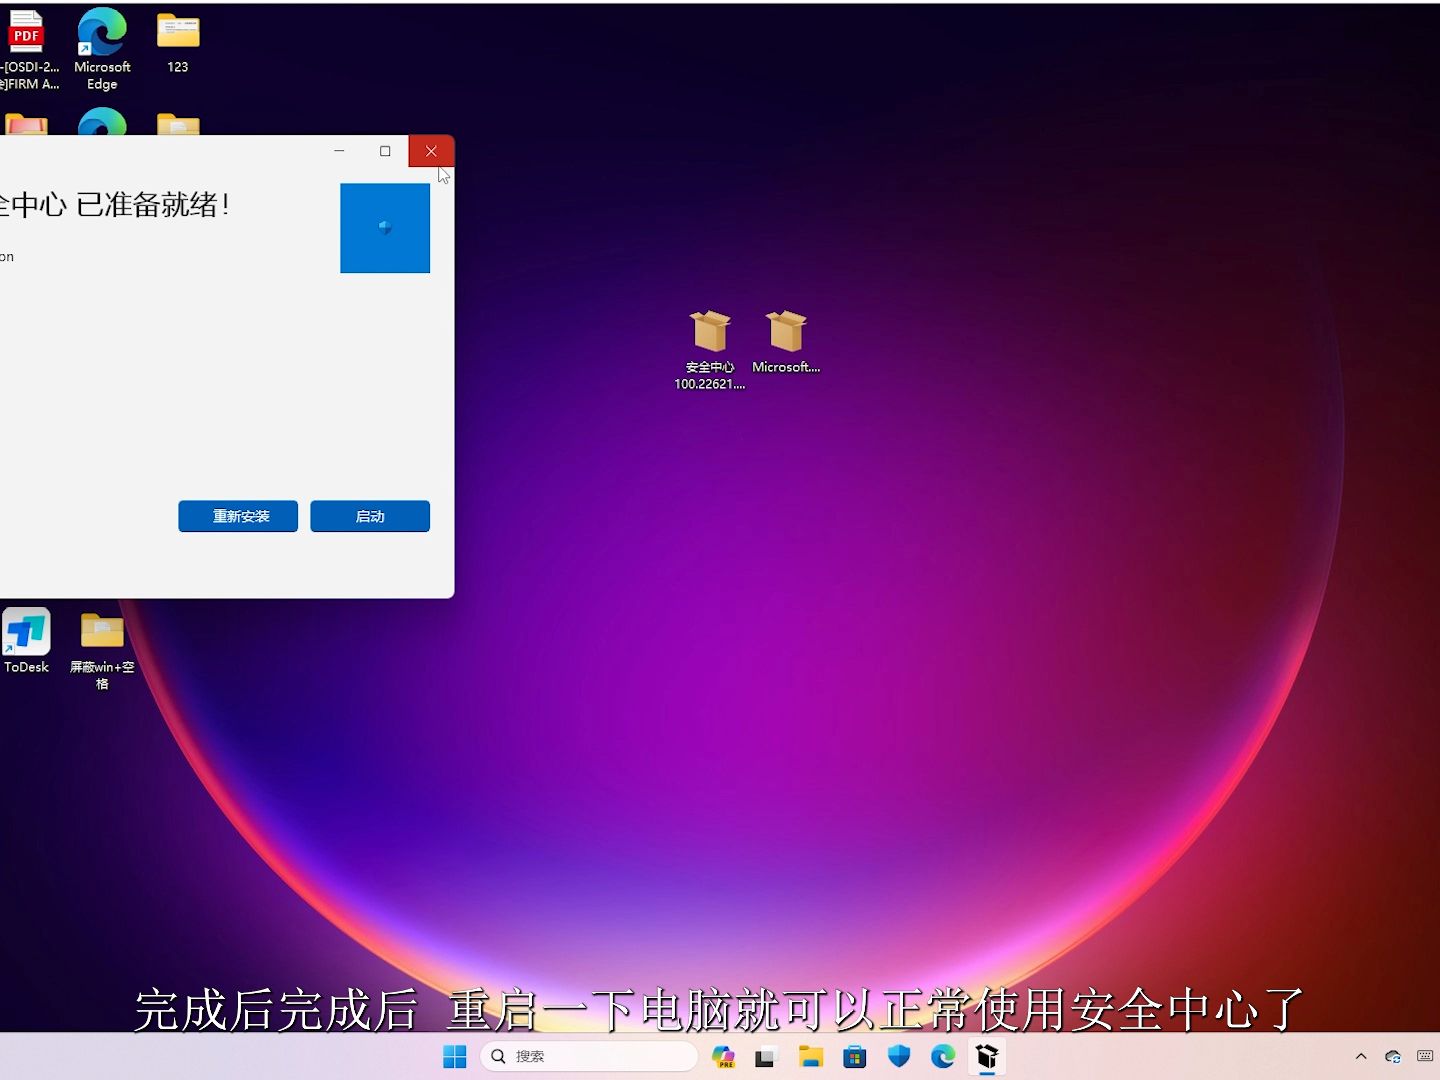Open Microsoft Store from the taskbar

pyautogui.click(x=855, y=1056)
